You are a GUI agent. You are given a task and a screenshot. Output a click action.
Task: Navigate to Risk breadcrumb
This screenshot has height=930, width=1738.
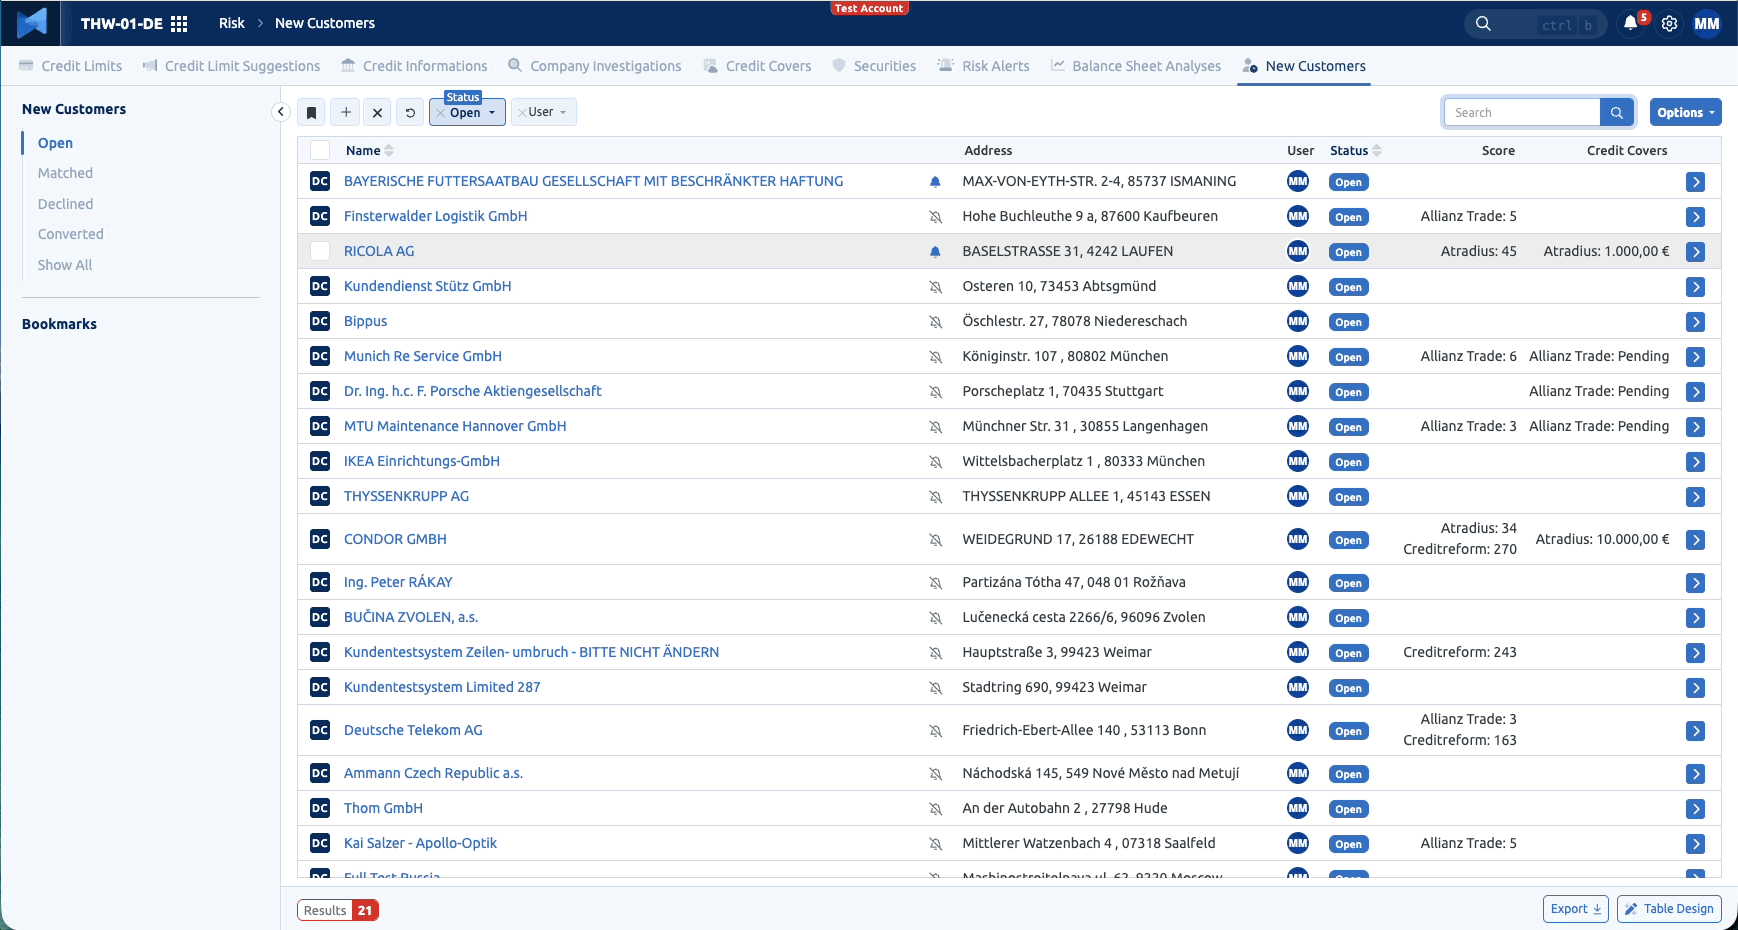point(231,23)
